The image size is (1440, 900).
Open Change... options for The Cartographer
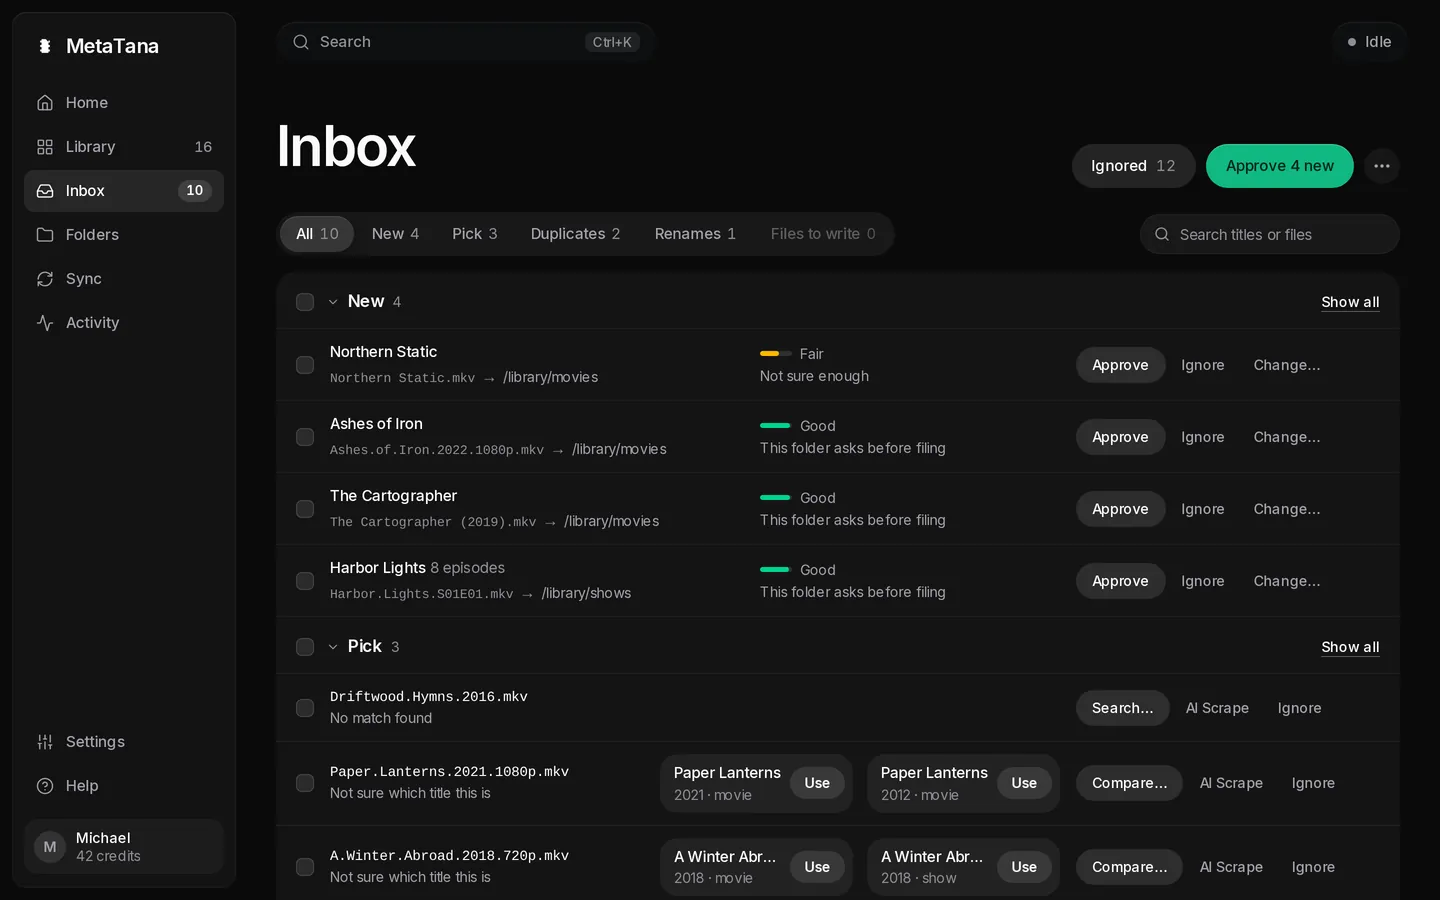1287,509
